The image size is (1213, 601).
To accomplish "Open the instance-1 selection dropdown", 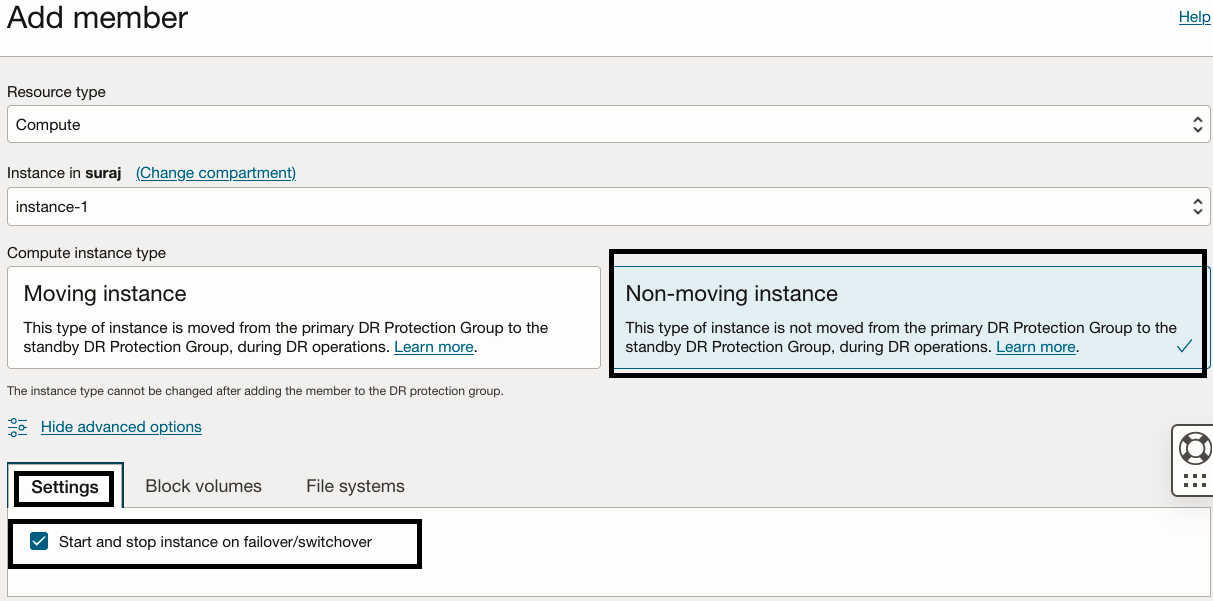I will click(600, 207).
